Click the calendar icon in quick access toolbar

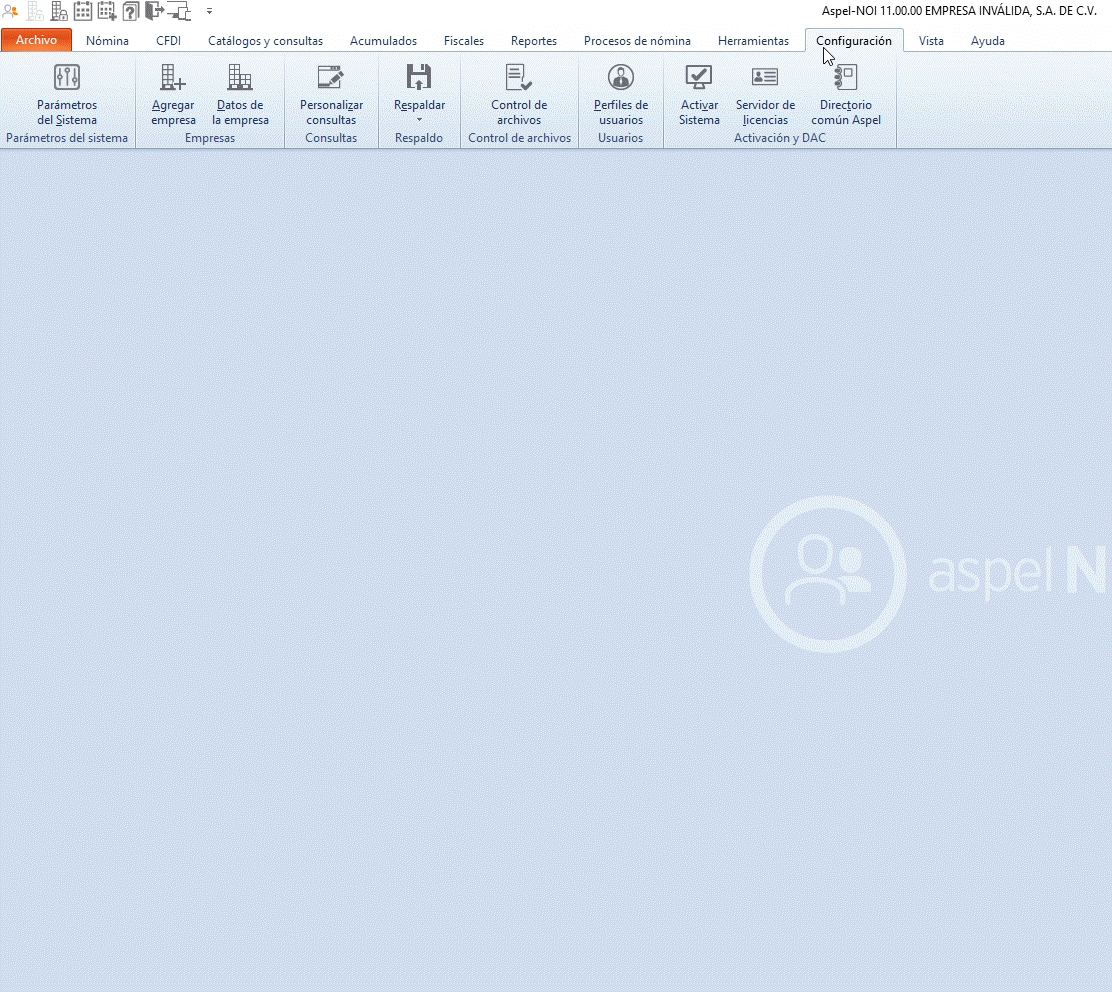pyautogui.click(x=83, y=11)
